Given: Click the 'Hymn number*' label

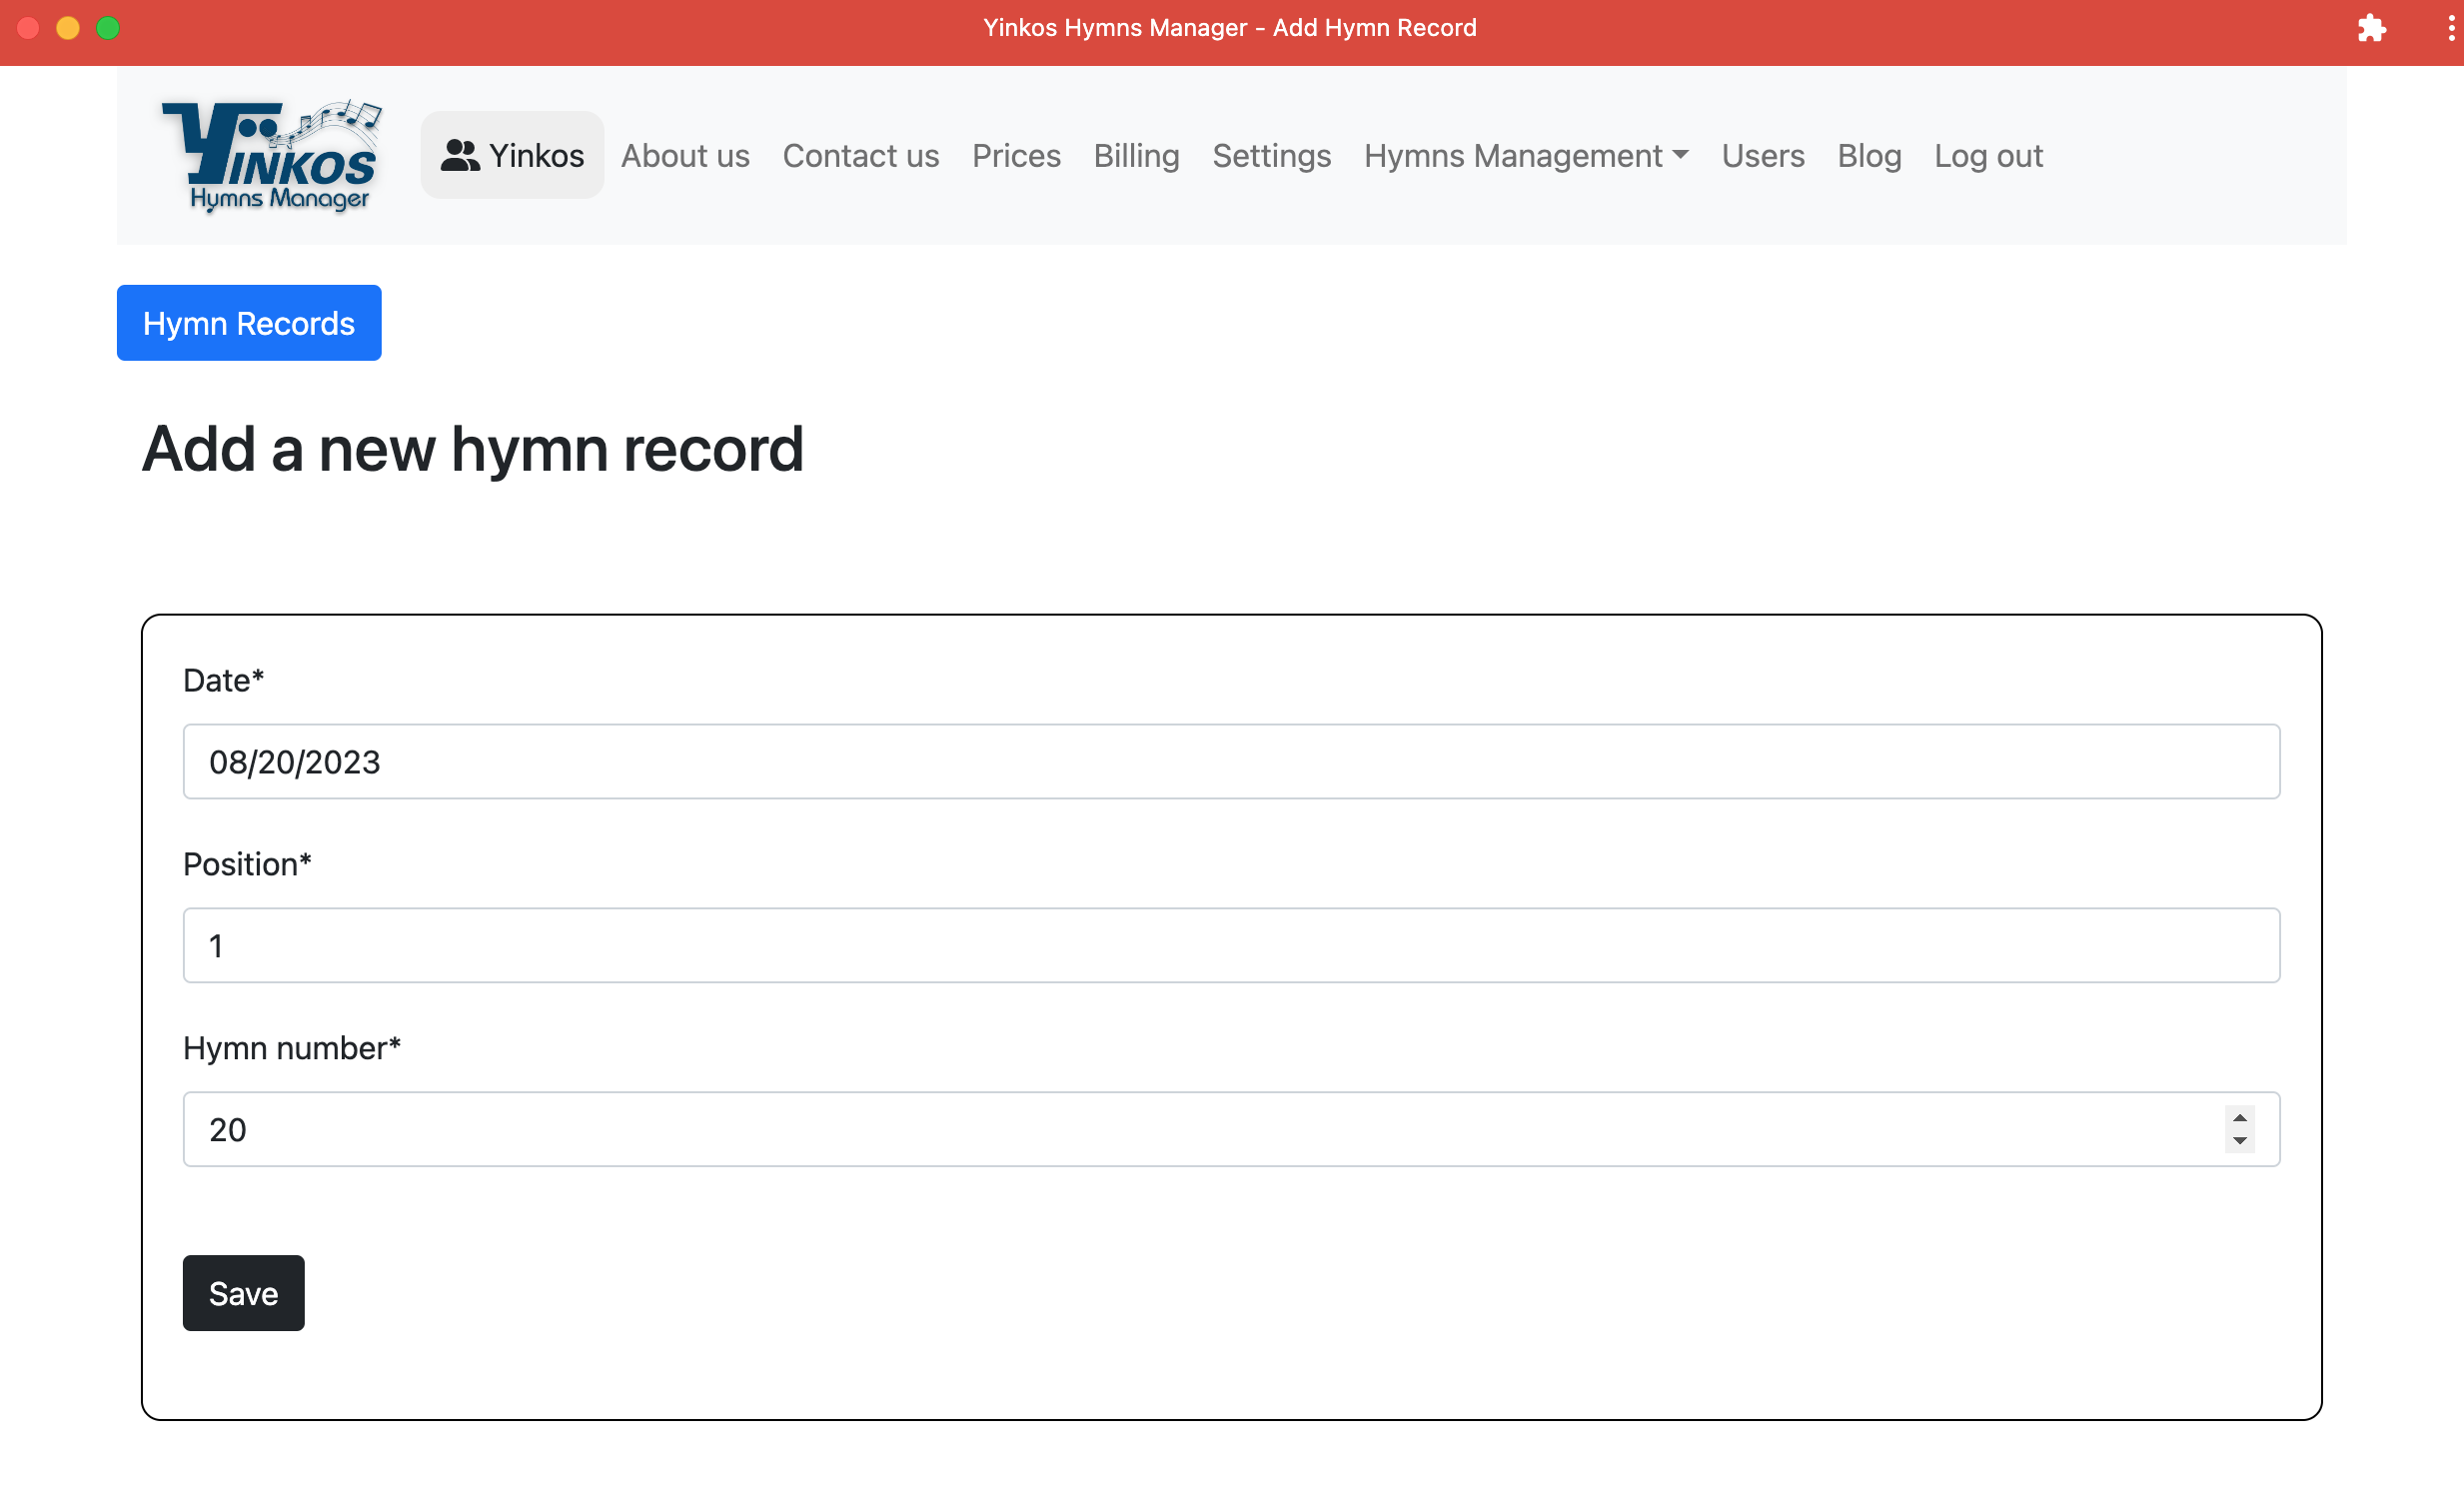Looking at the screenshot, I should pos(291,1048).
